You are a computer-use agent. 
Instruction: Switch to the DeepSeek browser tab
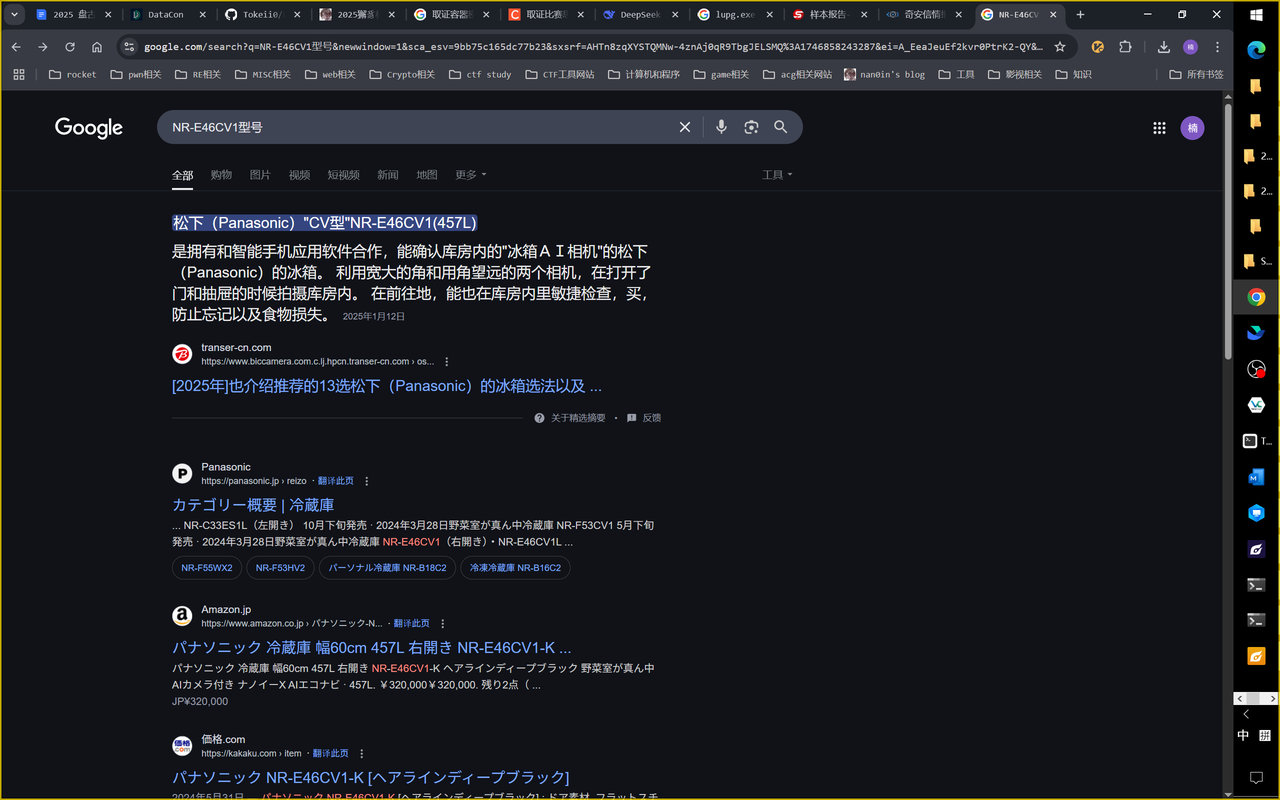pyautogui.click(x=640, y=15)
